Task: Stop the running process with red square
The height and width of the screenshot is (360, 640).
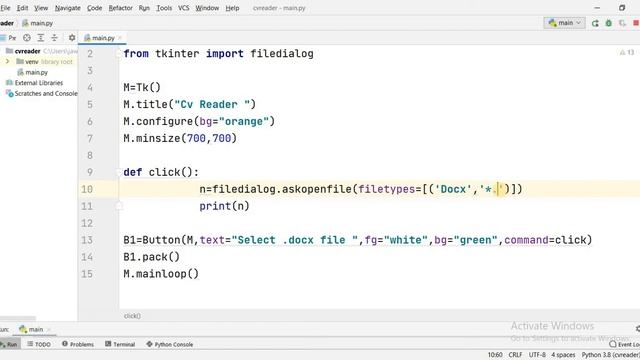Action: (636, 23)
